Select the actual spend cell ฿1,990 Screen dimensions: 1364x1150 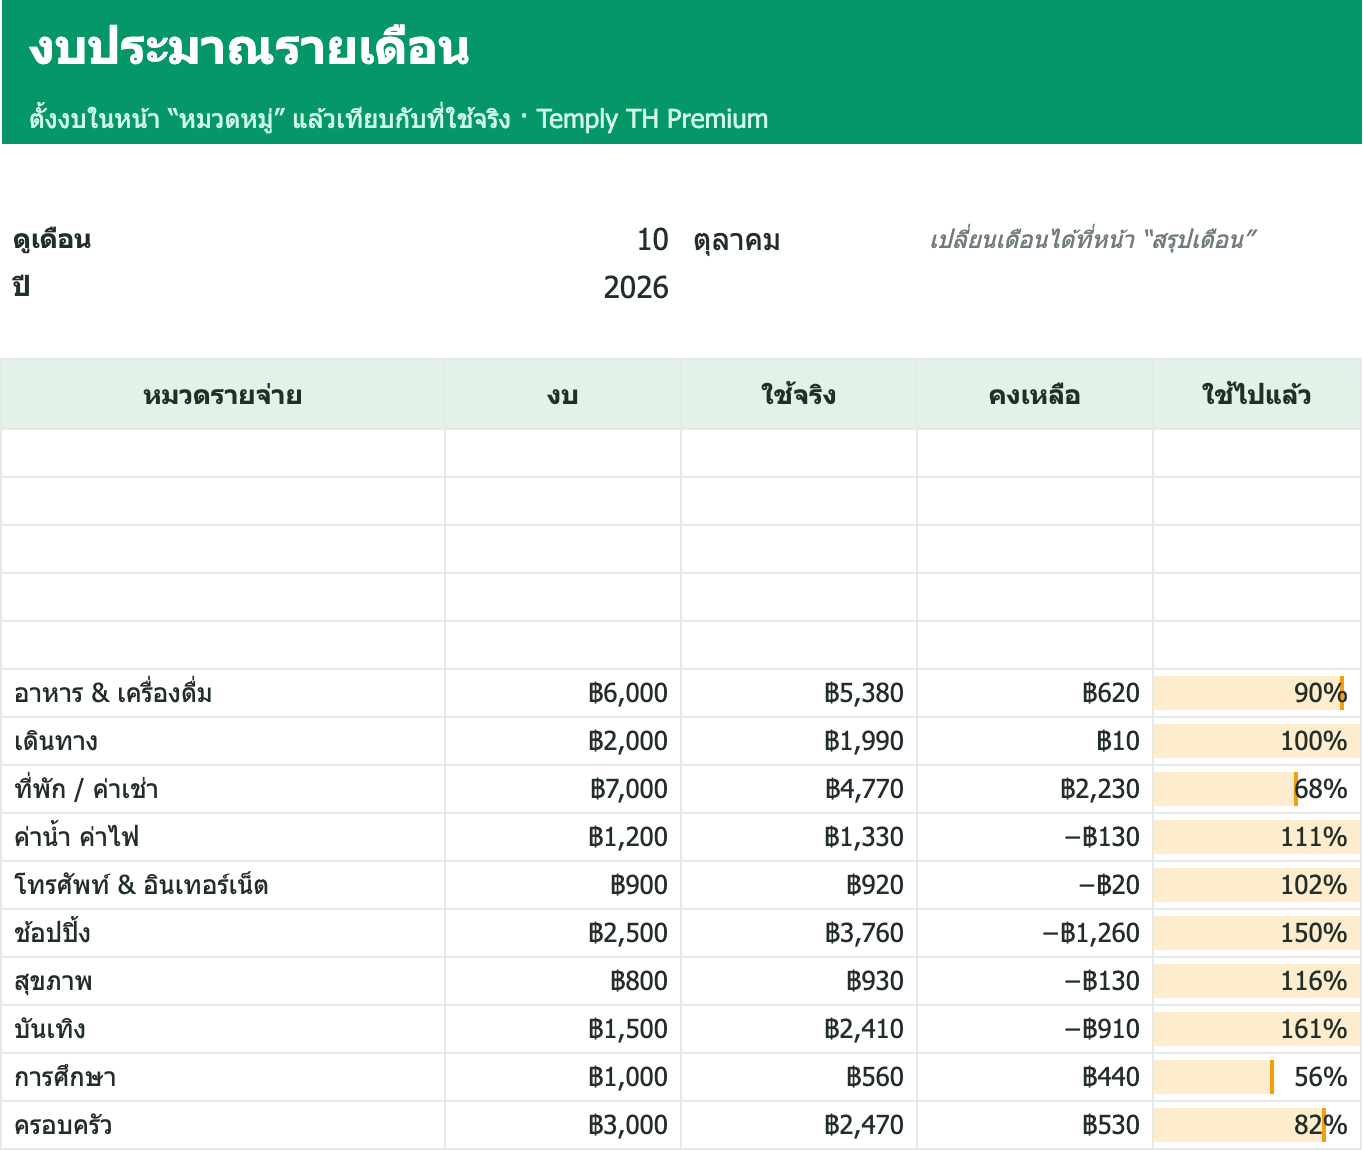(799, 741)
